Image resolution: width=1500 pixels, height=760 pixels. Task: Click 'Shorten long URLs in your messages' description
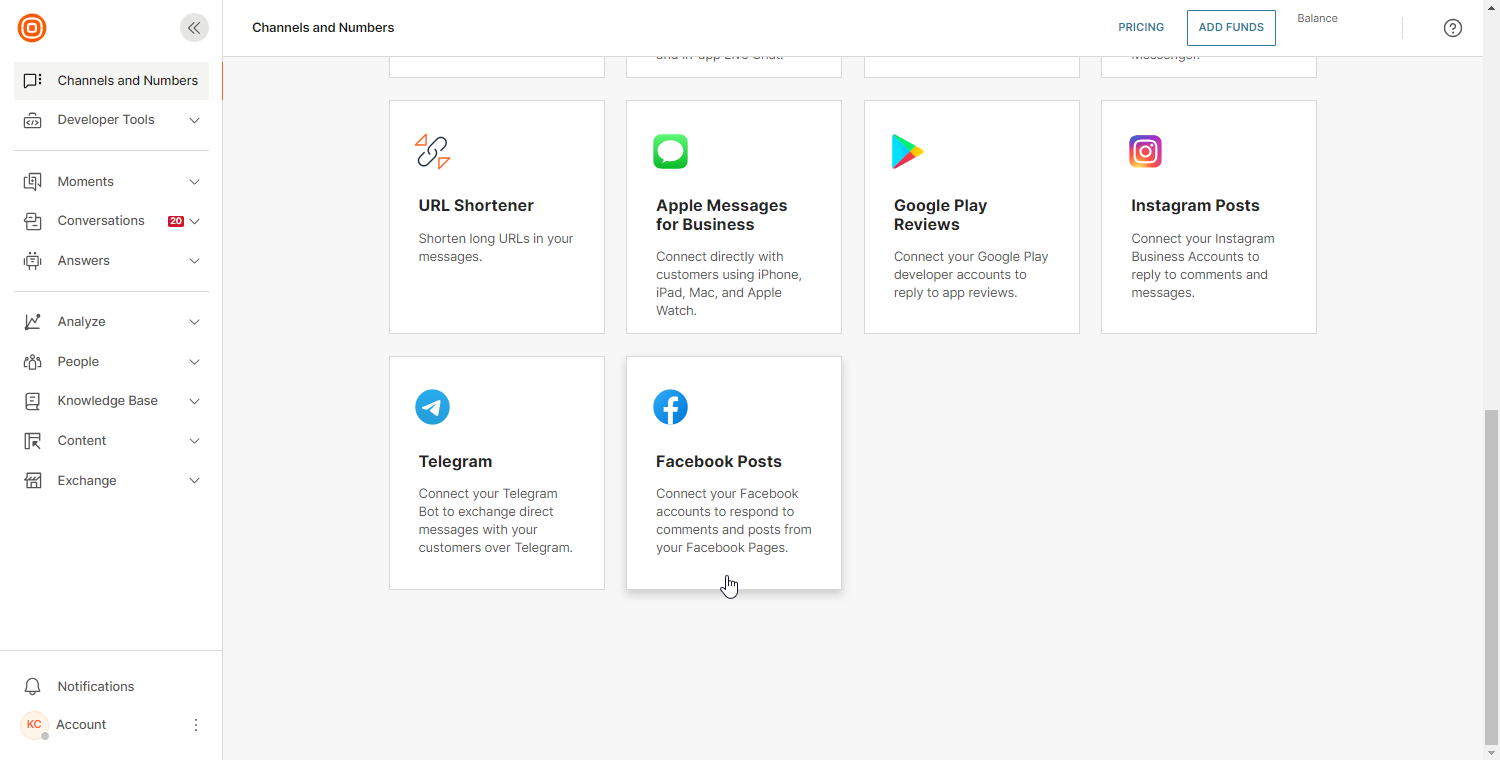[x=496, y=248]
